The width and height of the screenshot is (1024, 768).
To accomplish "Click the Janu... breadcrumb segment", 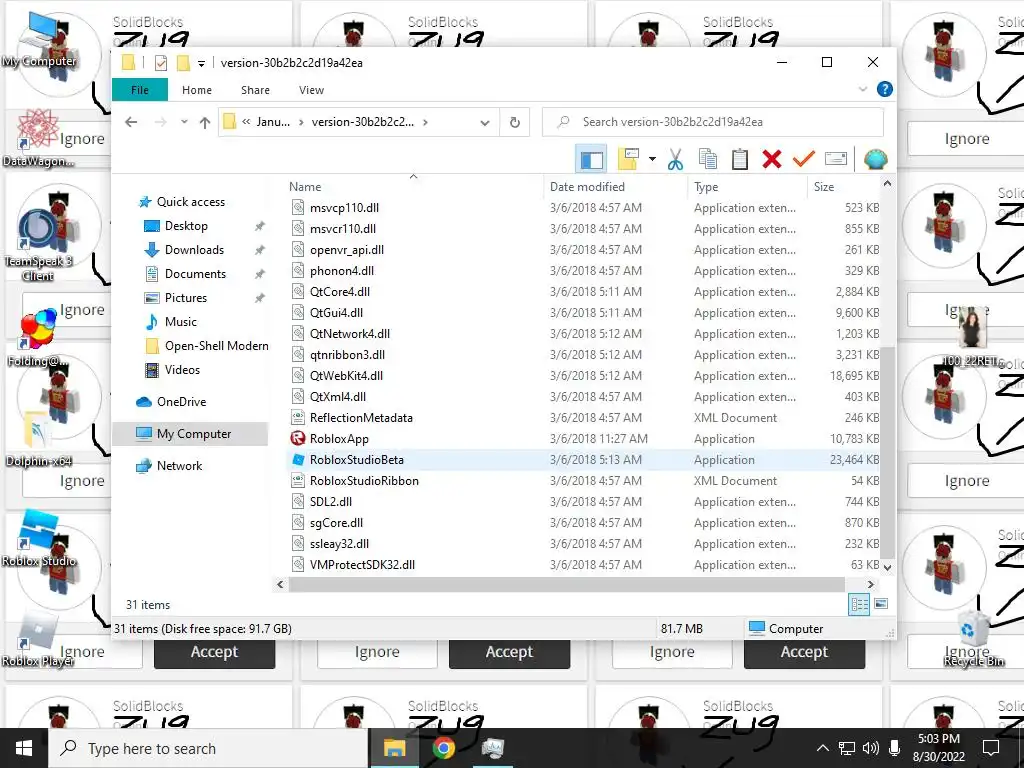I will point(273,122).
